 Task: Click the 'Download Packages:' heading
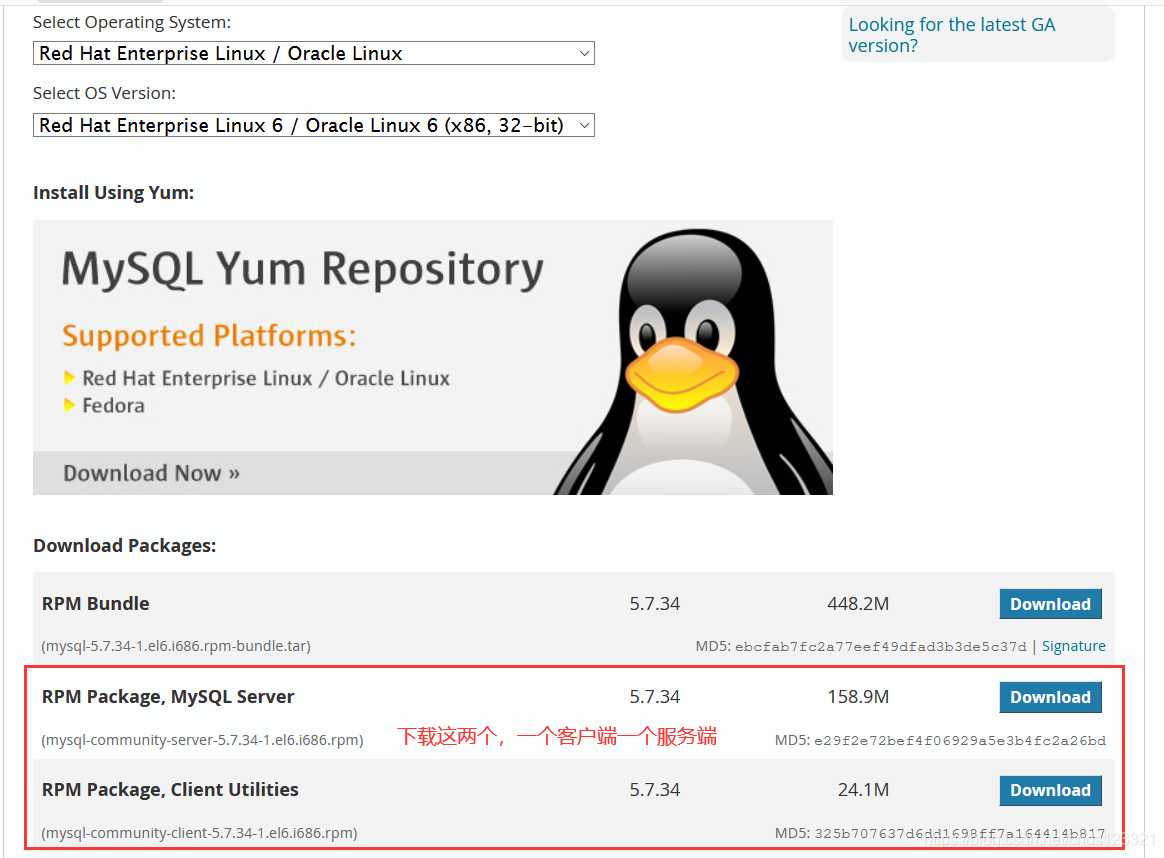(x=125, y=546)
